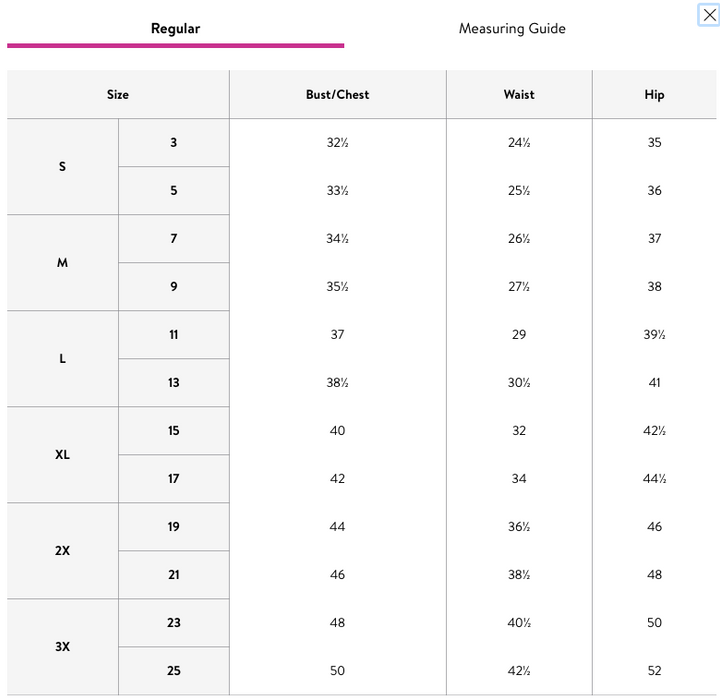Select the XL size group cell

pyautogui.click(x=62, y=455)
